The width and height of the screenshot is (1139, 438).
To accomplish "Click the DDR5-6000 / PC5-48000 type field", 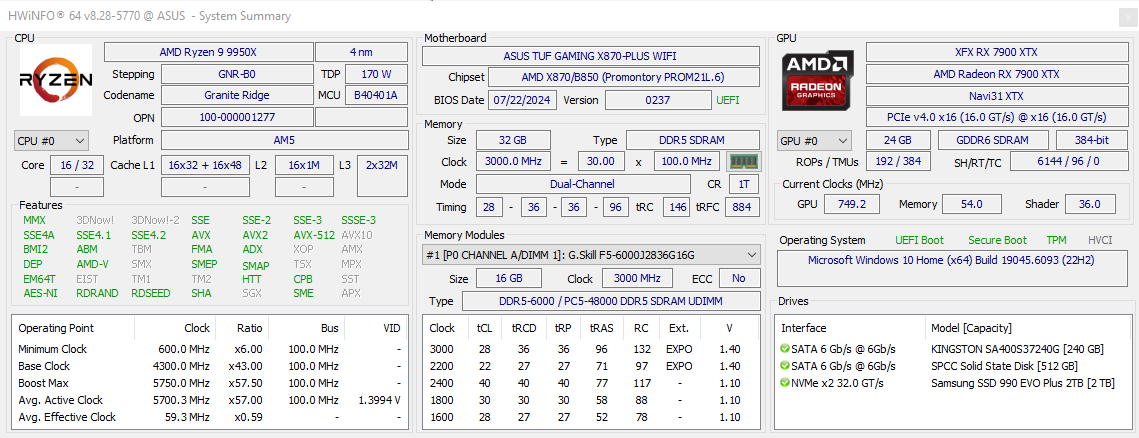I will 611,301.
